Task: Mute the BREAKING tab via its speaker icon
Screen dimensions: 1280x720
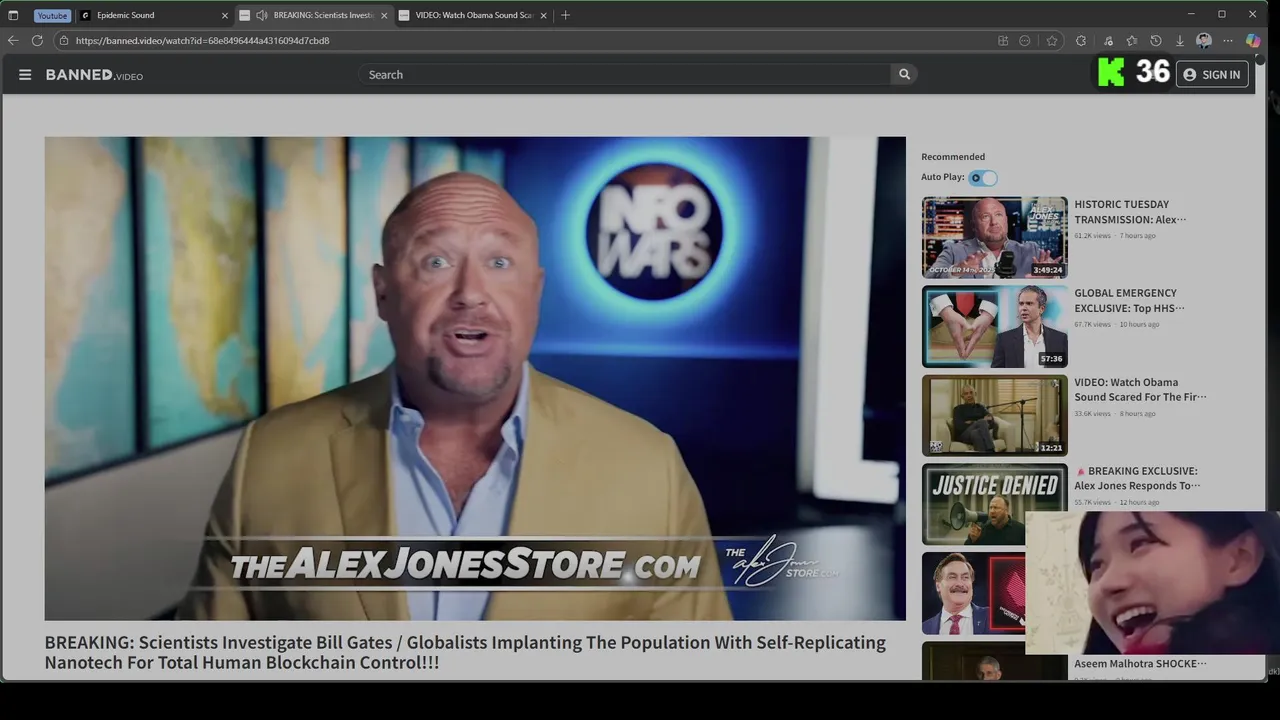Action: [x=261, y=15]
